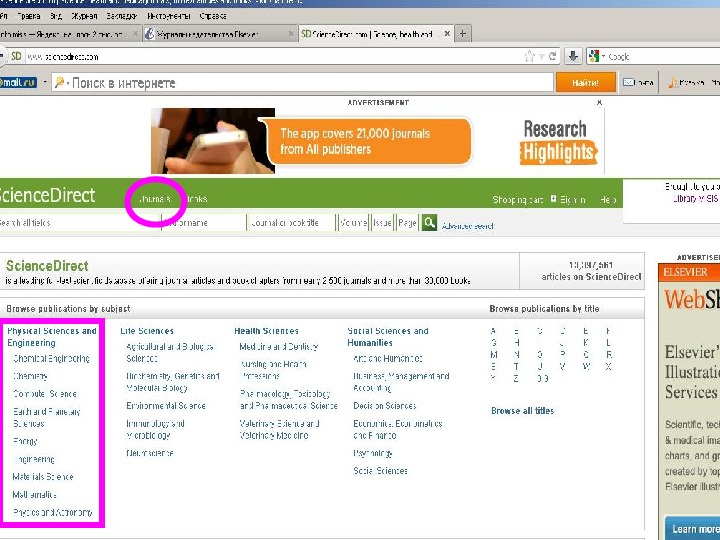Open Mathematics subject
The width and height of the screenshot is (720, 540).
34,495
